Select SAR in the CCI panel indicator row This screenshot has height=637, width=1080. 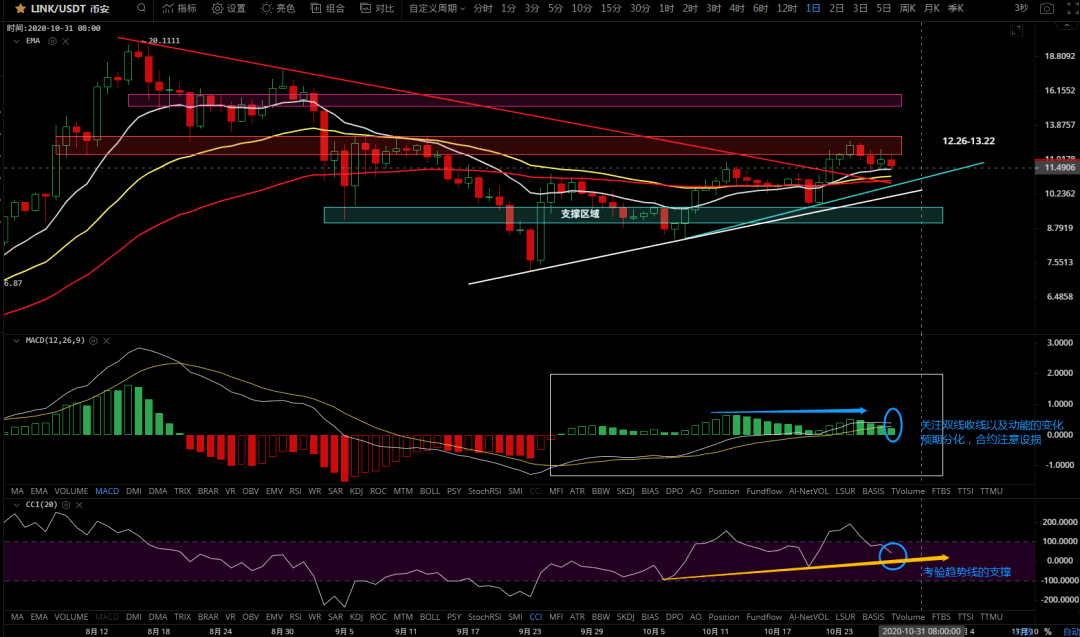(335, 617)
